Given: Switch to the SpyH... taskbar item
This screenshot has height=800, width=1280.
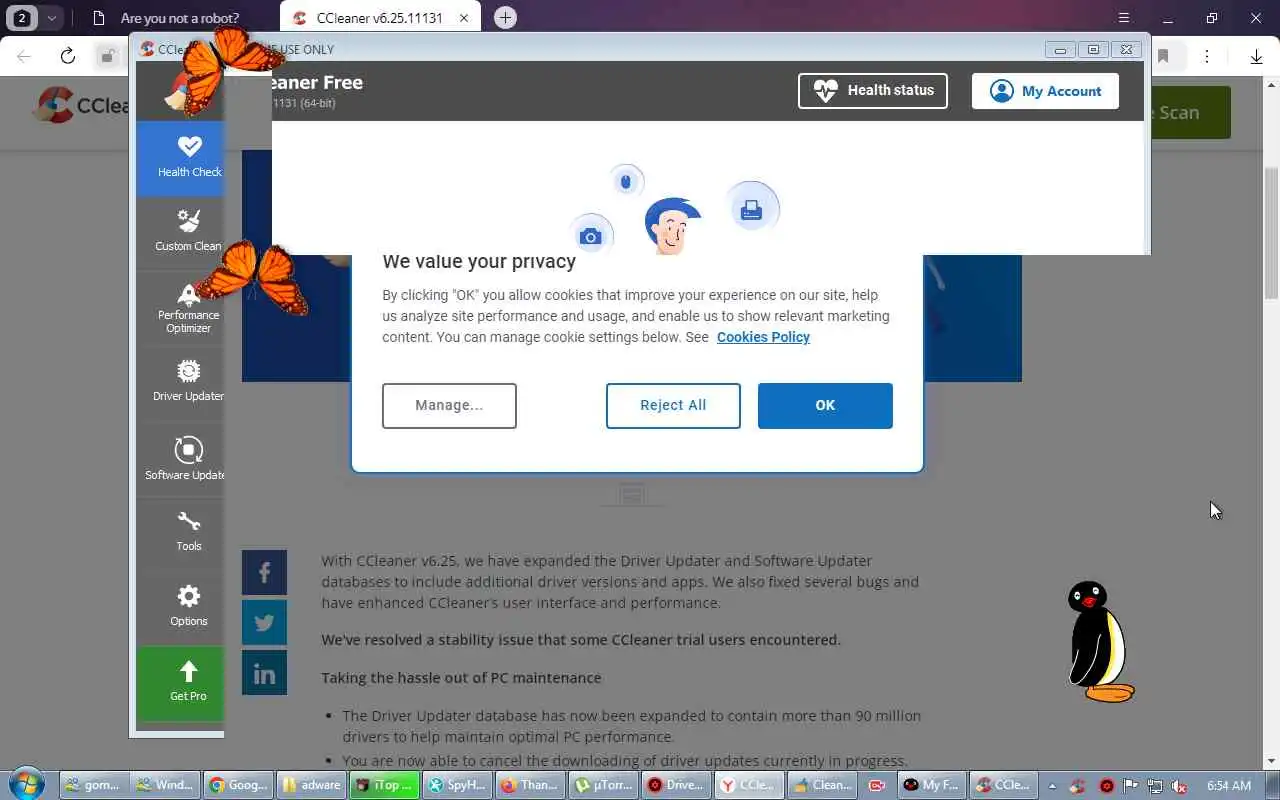Looking at the screenshot, I should (455, 785).
